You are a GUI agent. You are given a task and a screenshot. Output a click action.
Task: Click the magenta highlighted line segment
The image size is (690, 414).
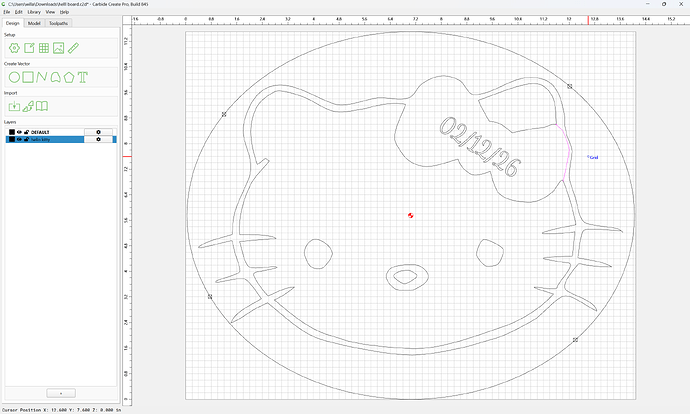click(x=567, y=152)
